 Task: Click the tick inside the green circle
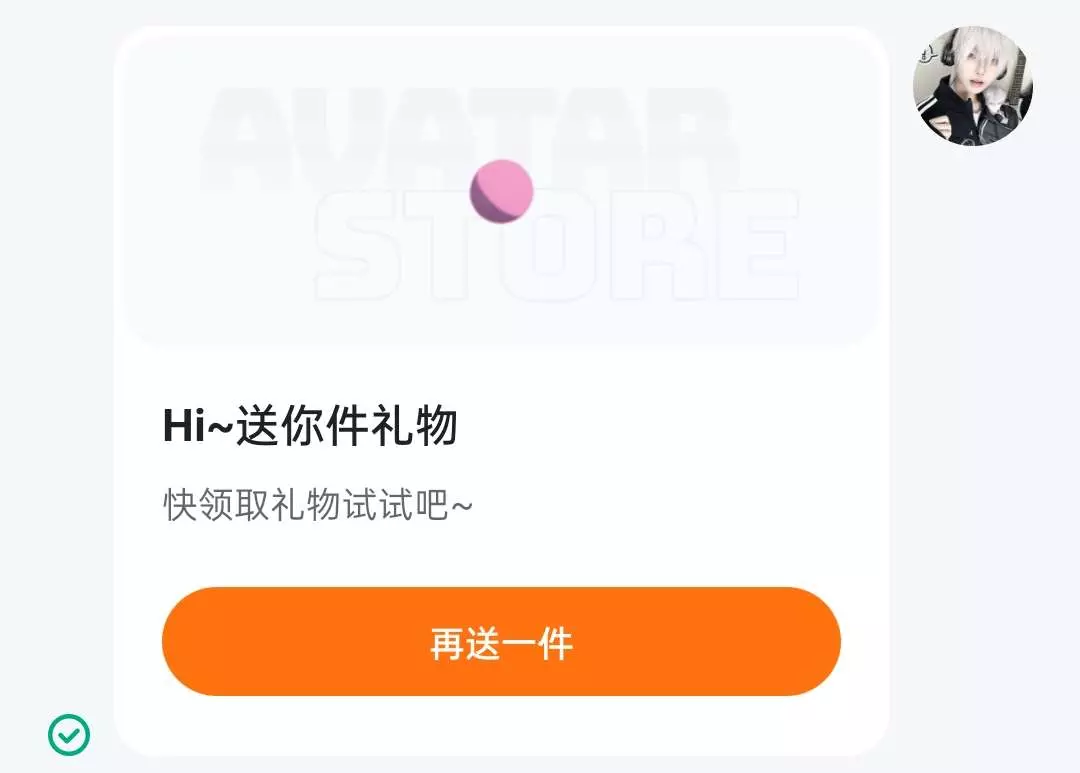pos(69,735)
